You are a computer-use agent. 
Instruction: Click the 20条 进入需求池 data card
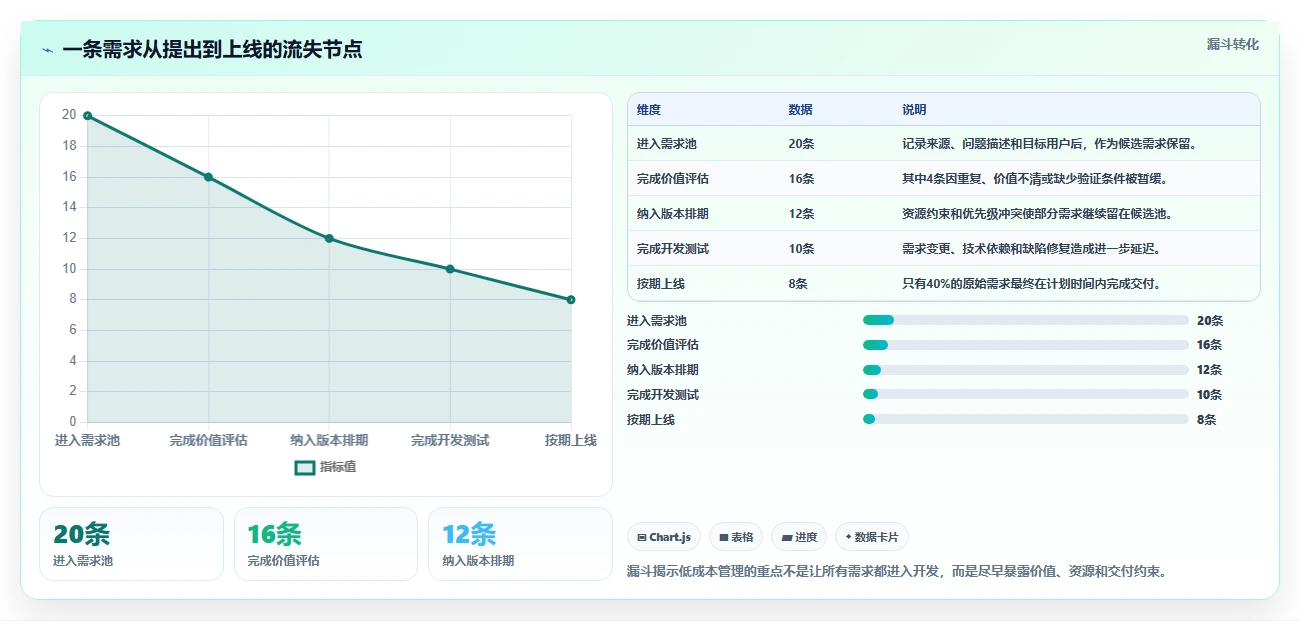point(131,544)
